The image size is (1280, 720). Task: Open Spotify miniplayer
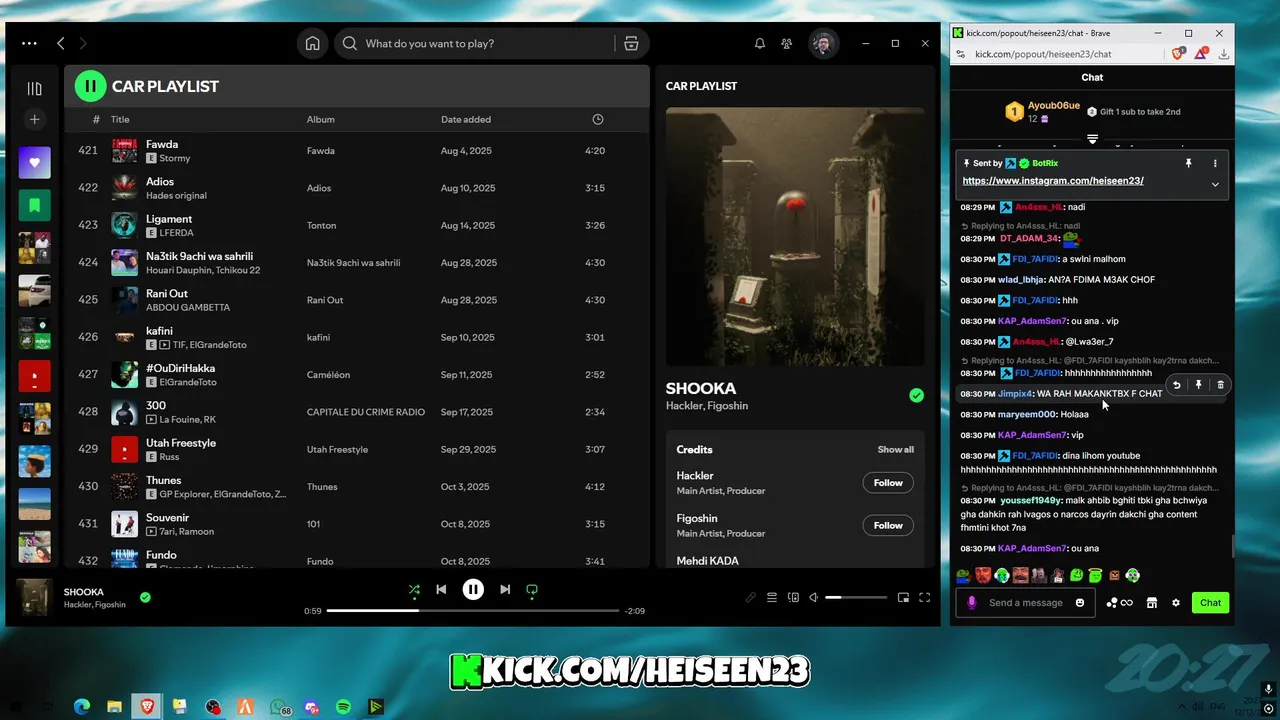pos(903,597)
